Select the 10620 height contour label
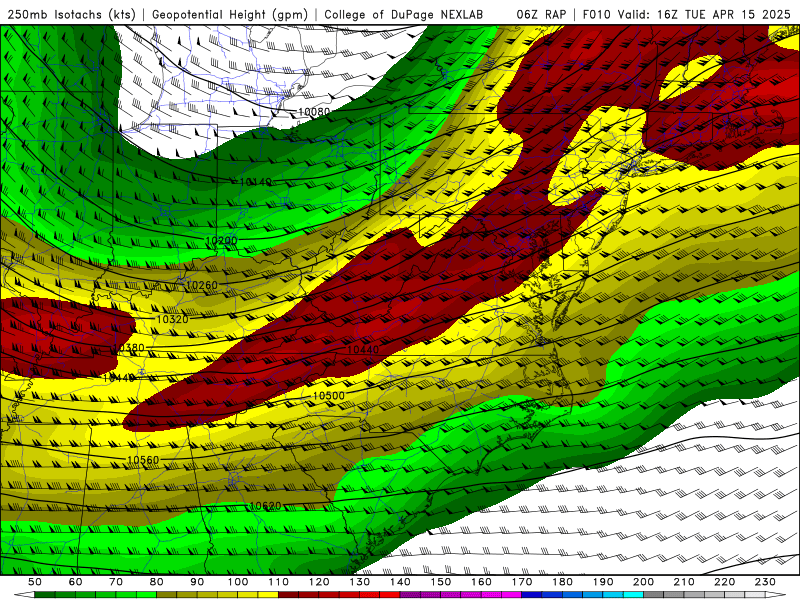 click(x=265, y=506)
